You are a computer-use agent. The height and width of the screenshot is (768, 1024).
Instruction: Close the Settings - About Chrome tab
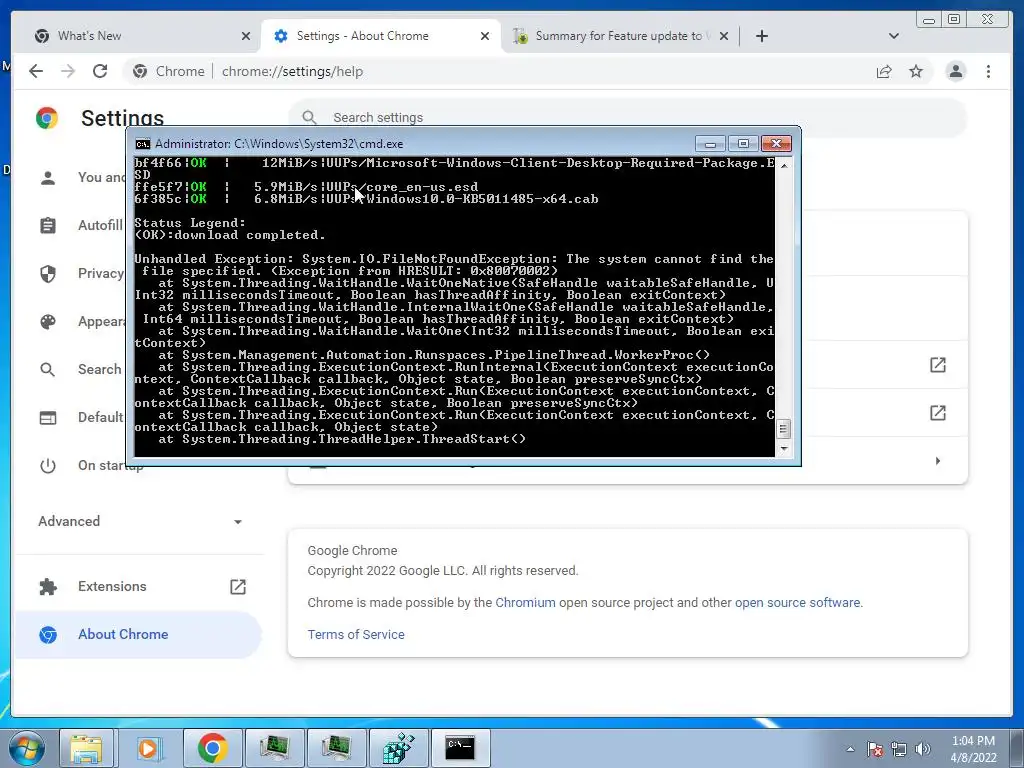[x=485, y=36]
